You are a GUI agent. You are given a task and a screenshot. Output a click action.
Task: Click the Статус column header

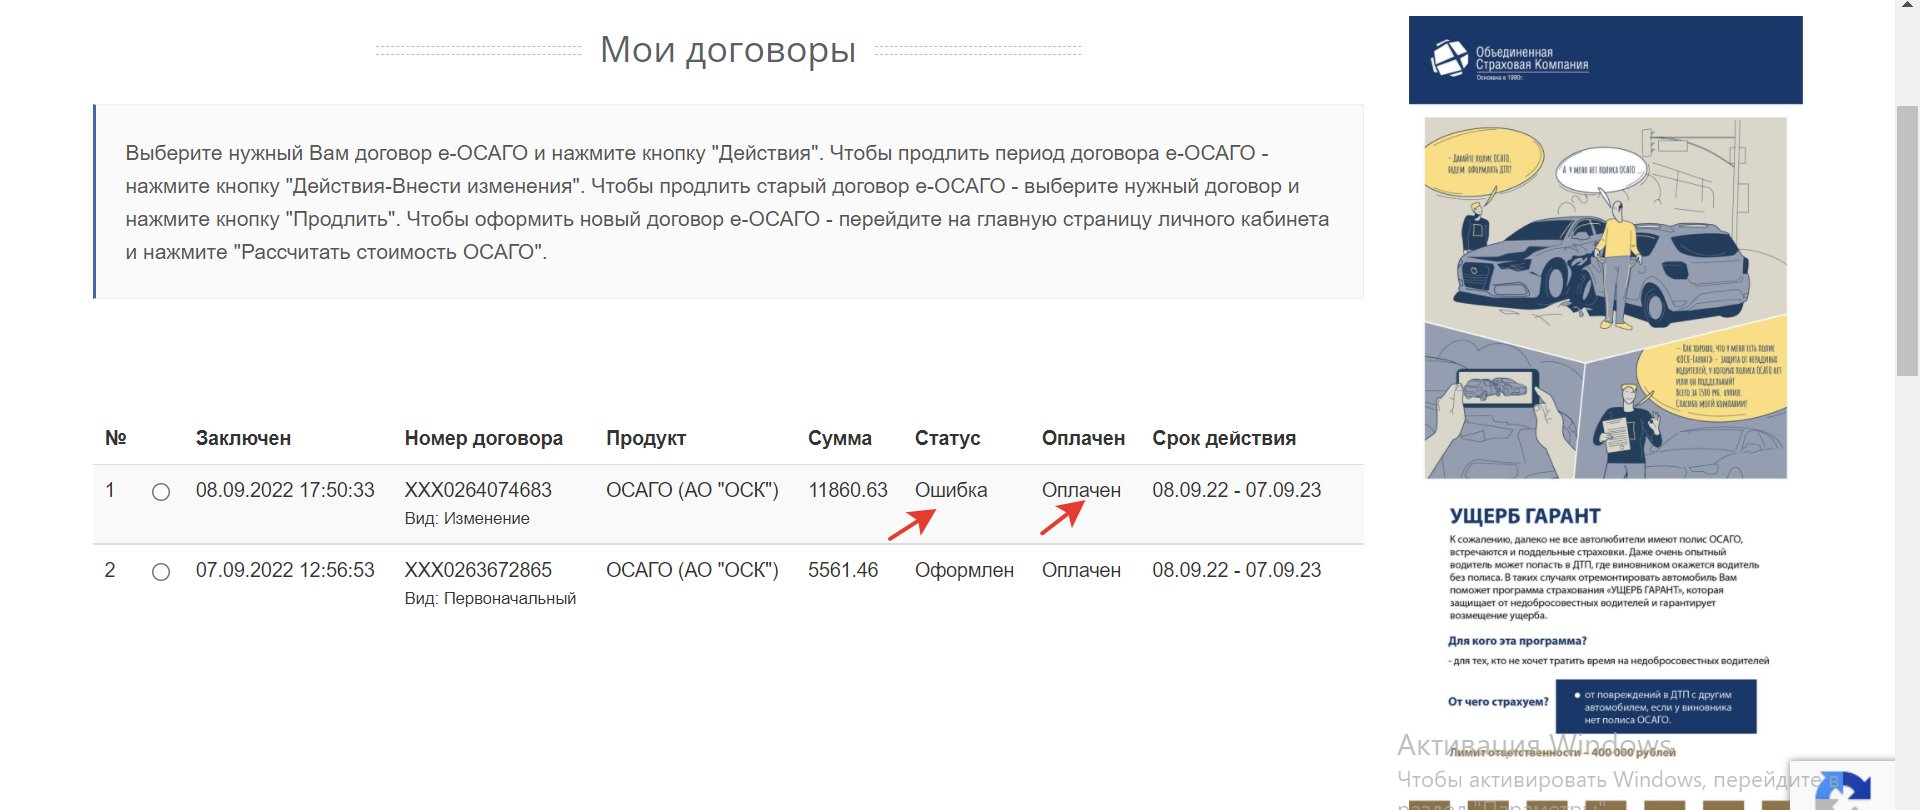[x=947, y=438]
